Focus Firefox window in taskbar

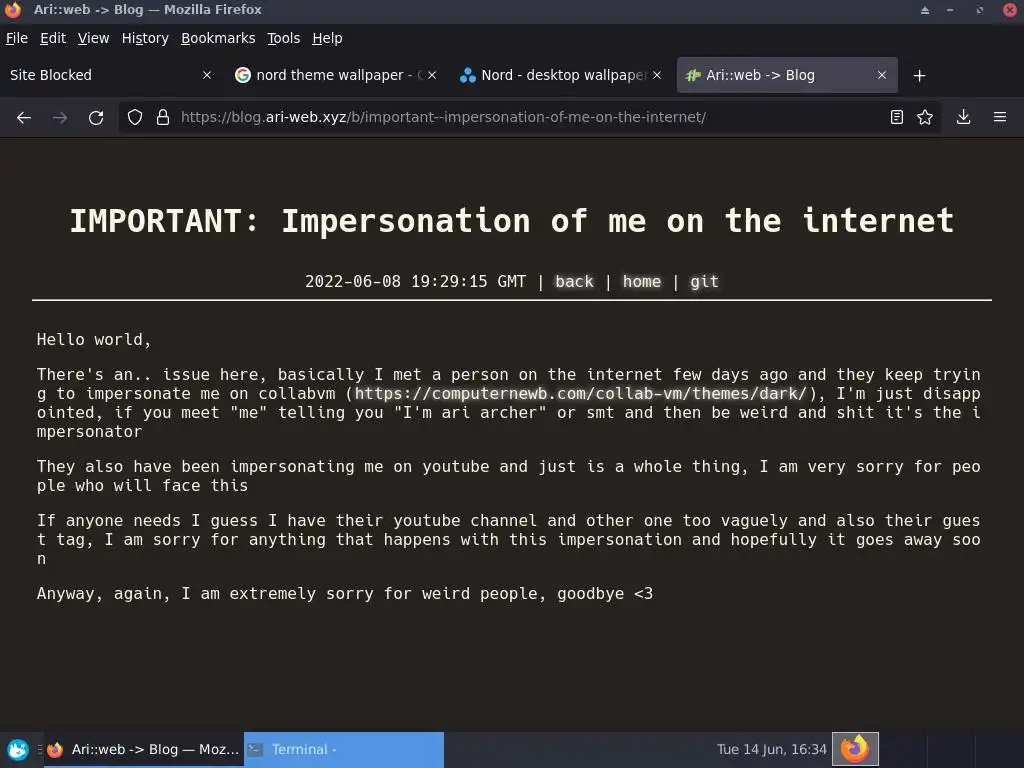click(x=144, y=750)
